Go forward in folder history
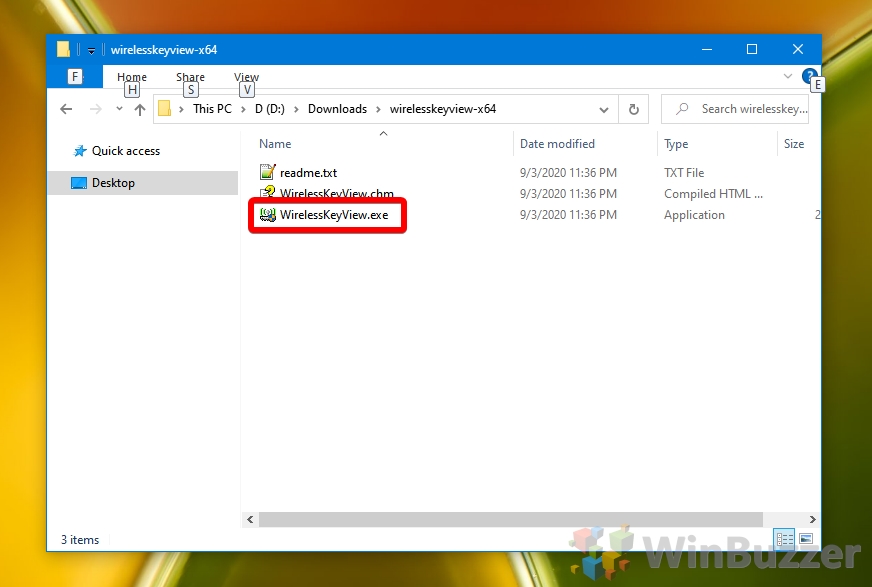 click(96, 109)
